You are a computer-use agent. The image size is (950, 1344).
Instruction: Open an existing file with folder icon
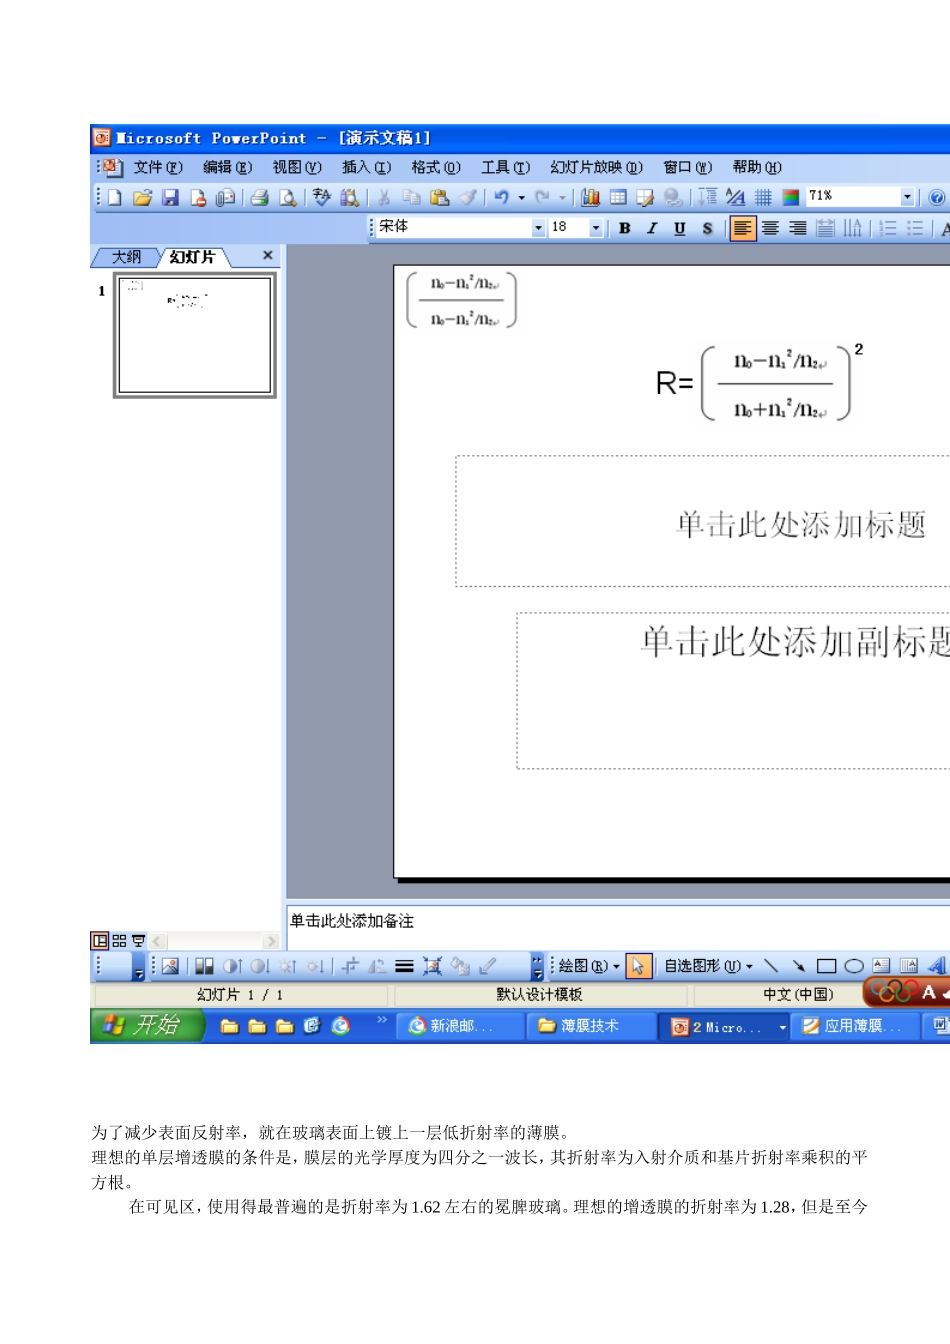(142, 198)
